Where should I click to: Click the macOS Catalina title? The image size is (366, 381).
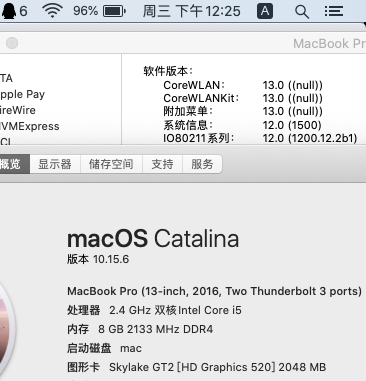(153, 239)
